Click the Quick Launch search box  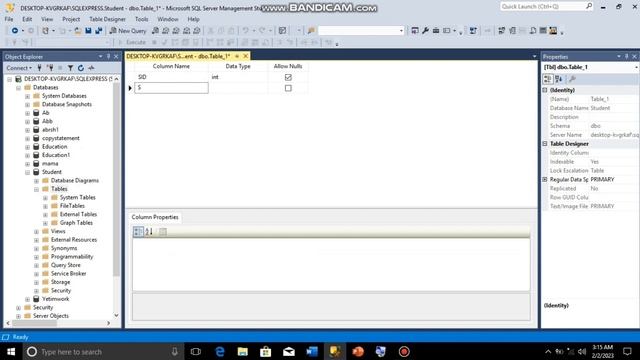[x=547, y=7]
